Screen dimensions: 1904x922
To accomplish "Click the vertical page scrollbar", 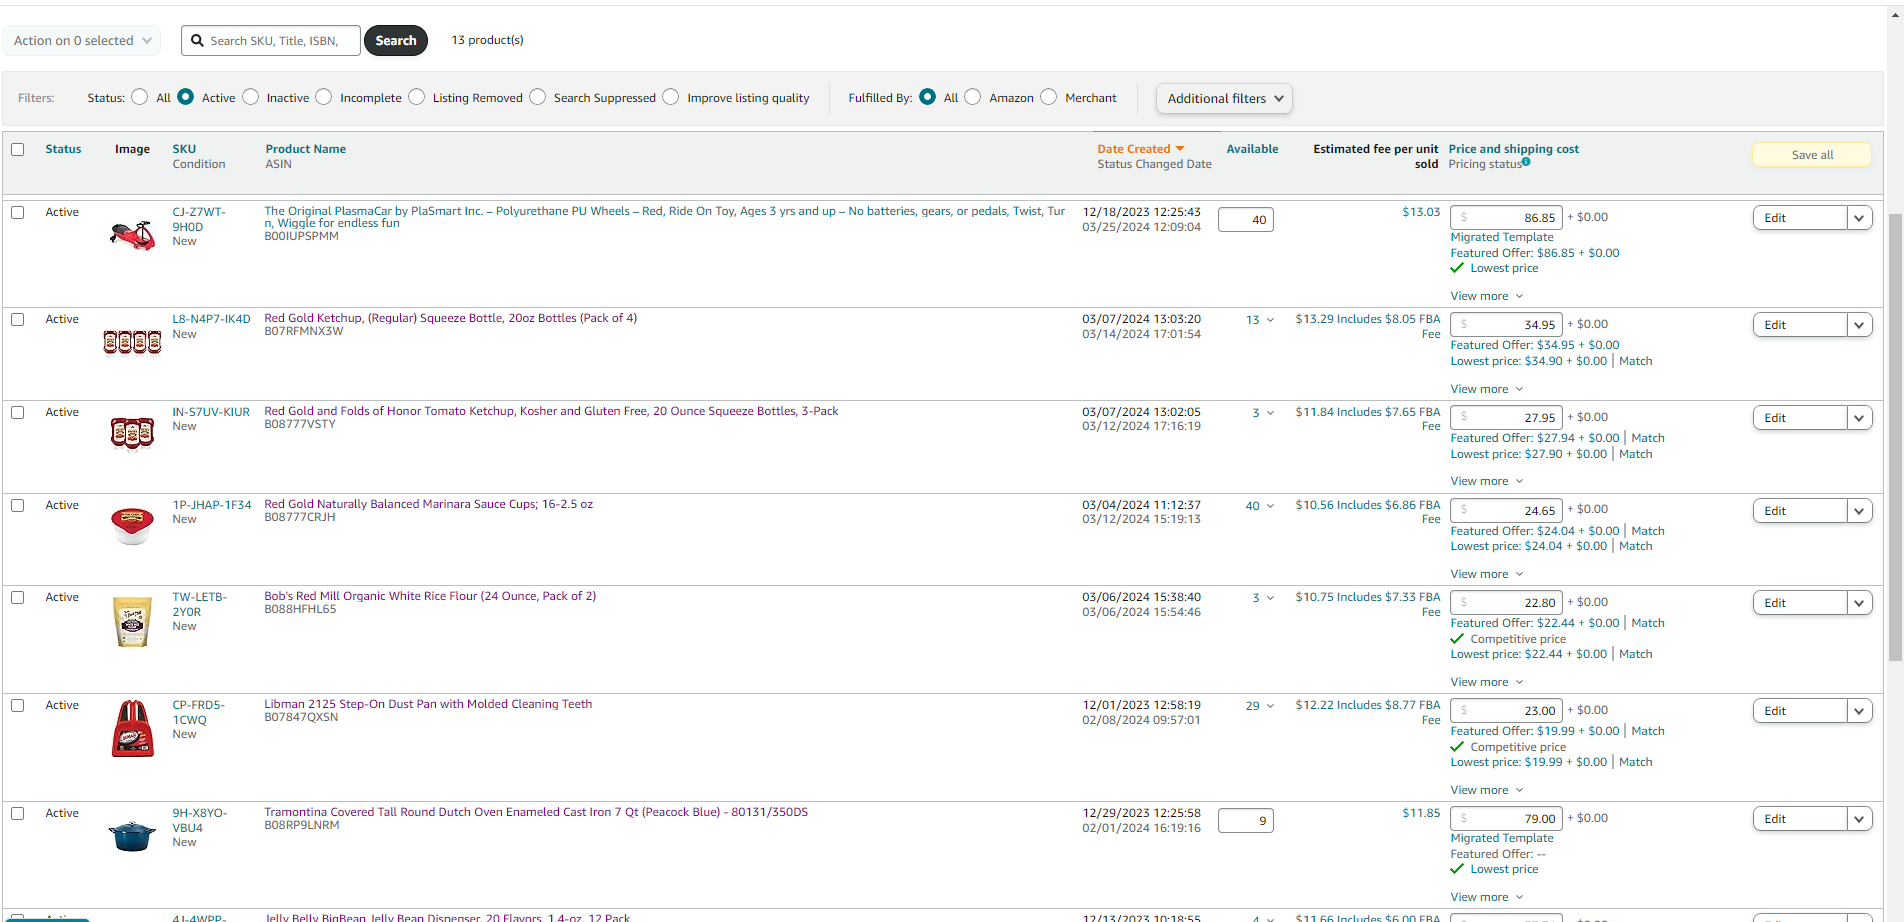I will coord(1894,436).
